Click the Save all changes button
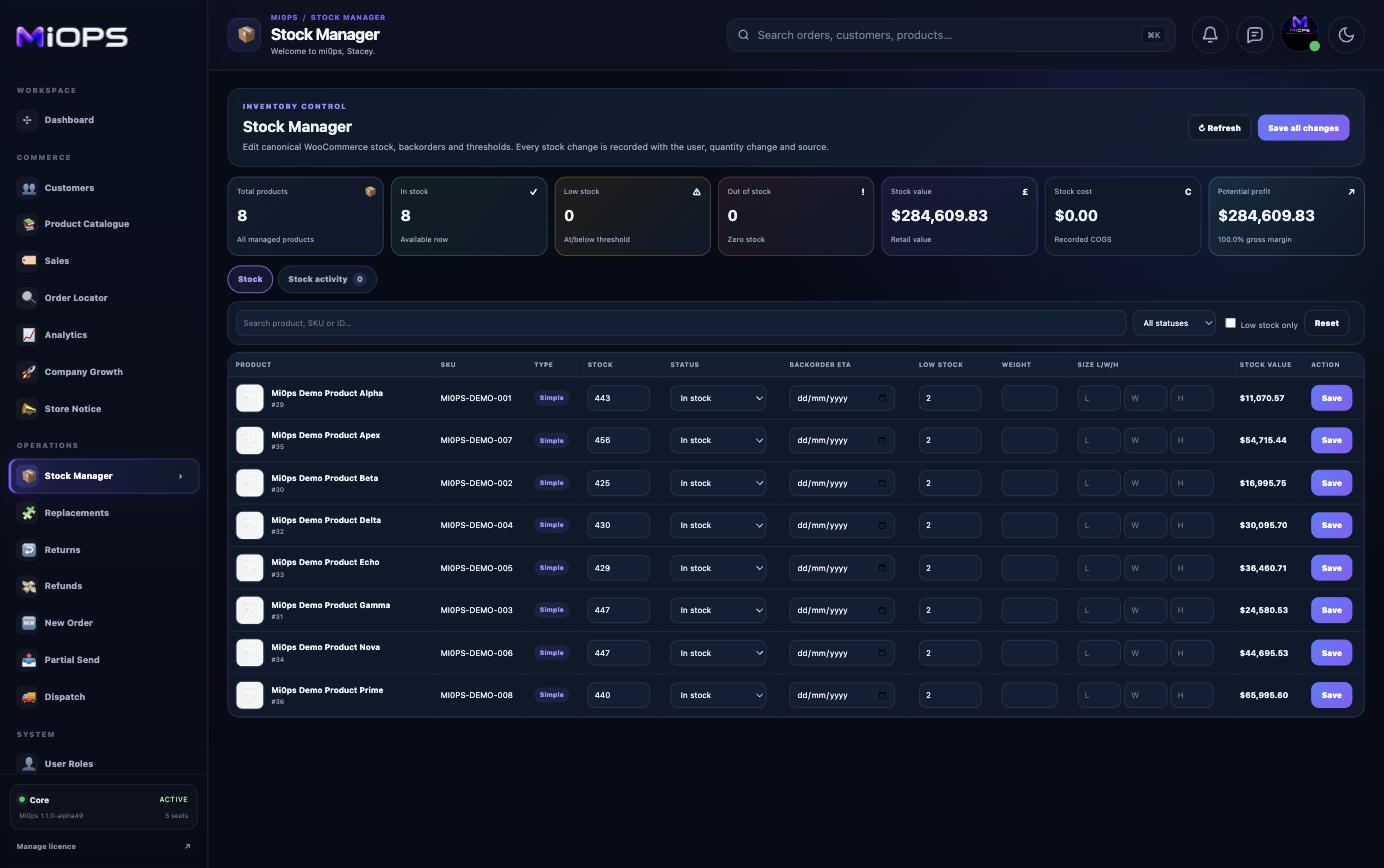Screen dimensions: 1384x868 tap(1303, 128)
